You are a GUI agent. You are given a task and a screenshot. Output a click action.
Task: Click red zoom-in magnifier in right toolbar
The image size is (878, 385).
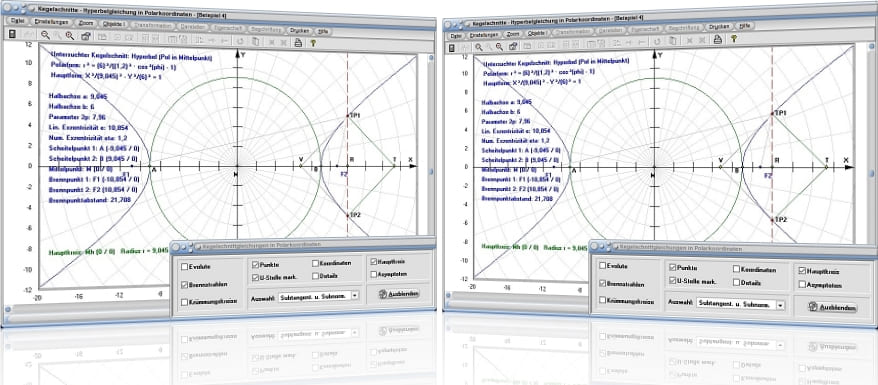coord(500,46)
